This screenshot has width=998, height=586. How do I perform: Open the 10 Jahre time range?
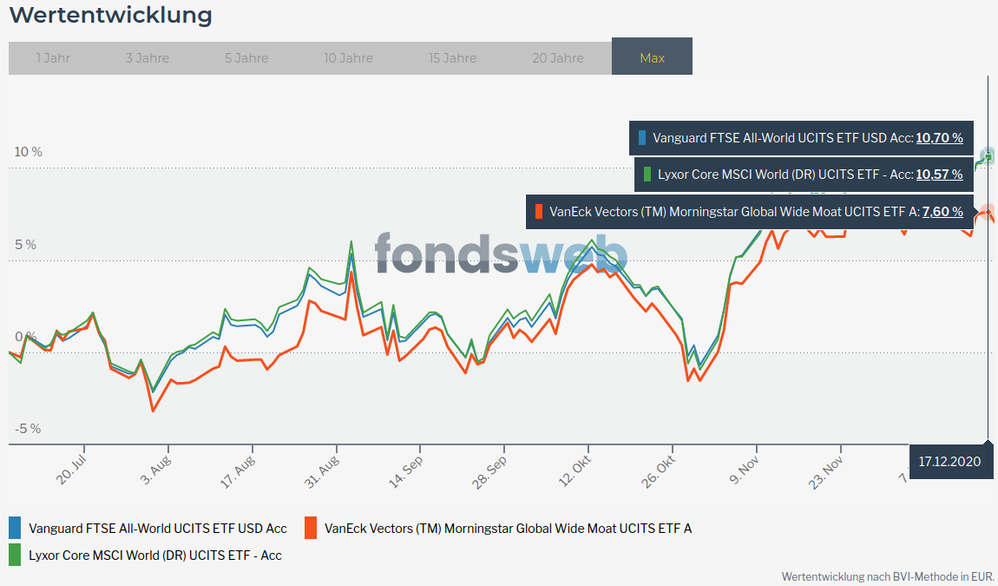pyautogui.click(x=348, y=58)
